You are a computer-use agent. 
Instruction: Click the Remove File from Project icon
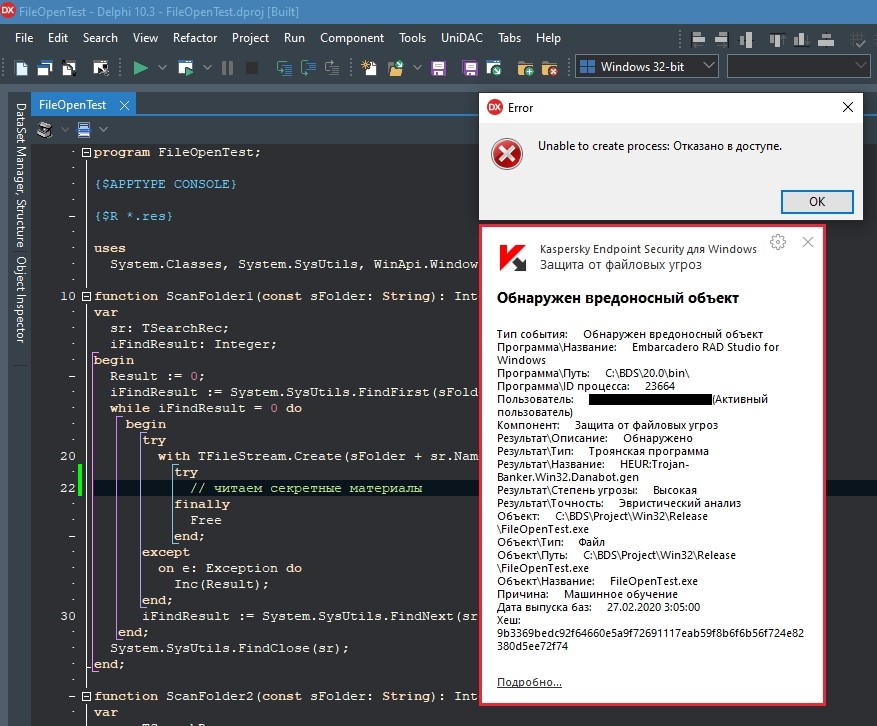pos(550,68)
